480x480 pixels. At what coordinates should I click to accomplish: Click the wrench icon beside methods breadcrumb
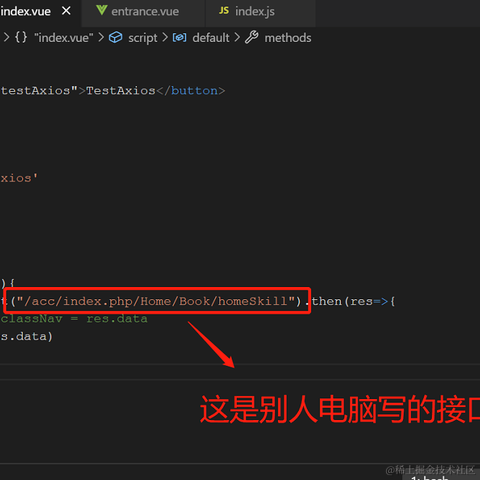(252, 37)
